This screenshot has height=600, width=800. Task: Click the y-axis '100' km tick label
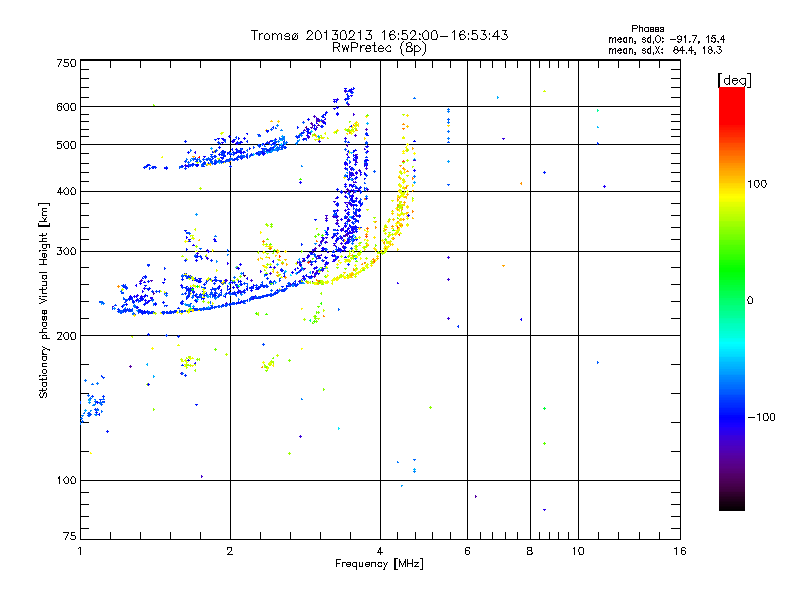click(x=66, y=481)
